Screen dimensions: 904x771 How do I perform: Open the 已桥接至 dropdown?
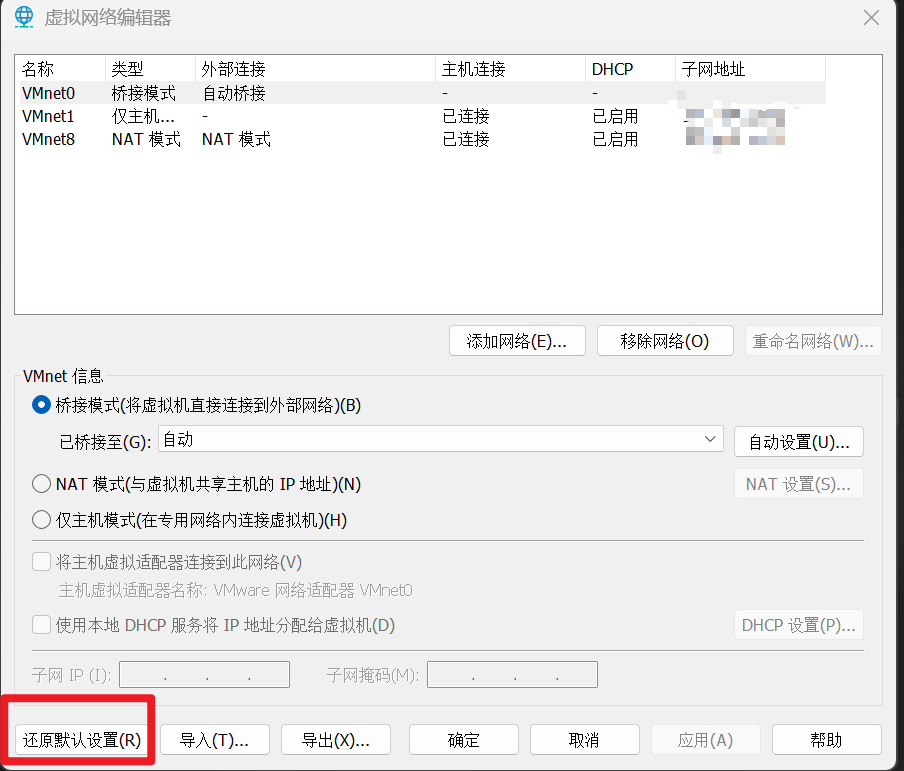pyautogui.click(x=440, y=439)
